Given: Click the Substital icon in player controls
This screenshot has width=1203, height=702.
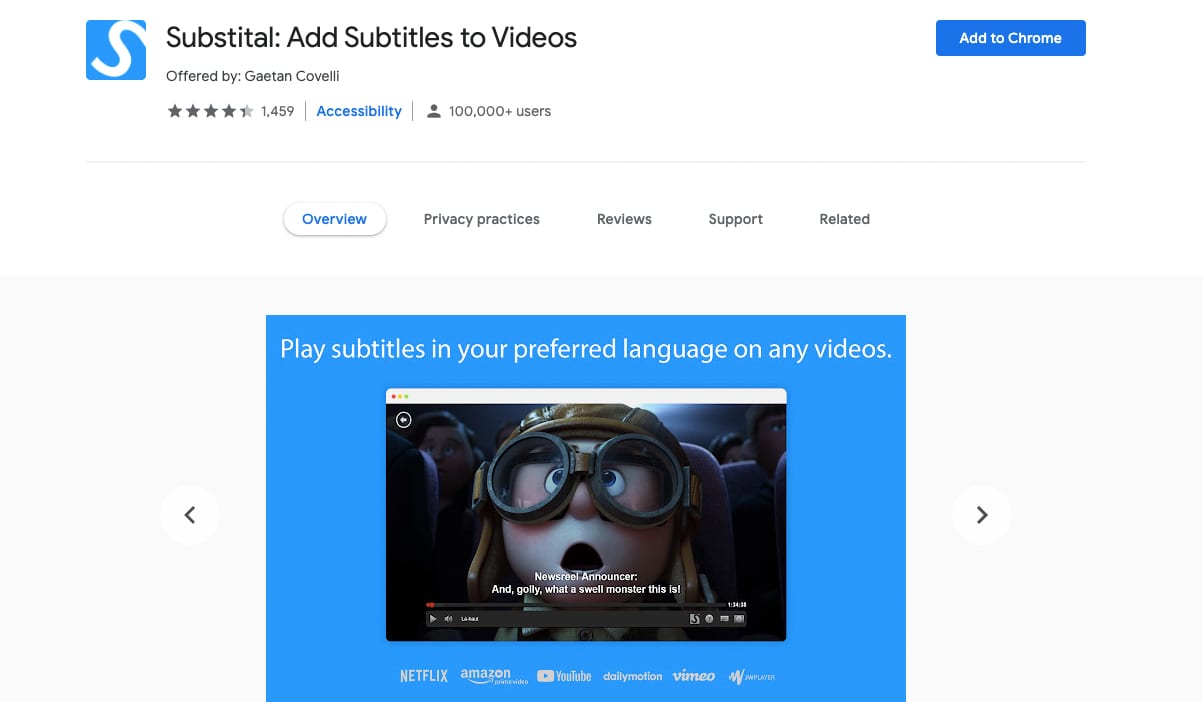Looking at the screenshot, I should (695, 619).
